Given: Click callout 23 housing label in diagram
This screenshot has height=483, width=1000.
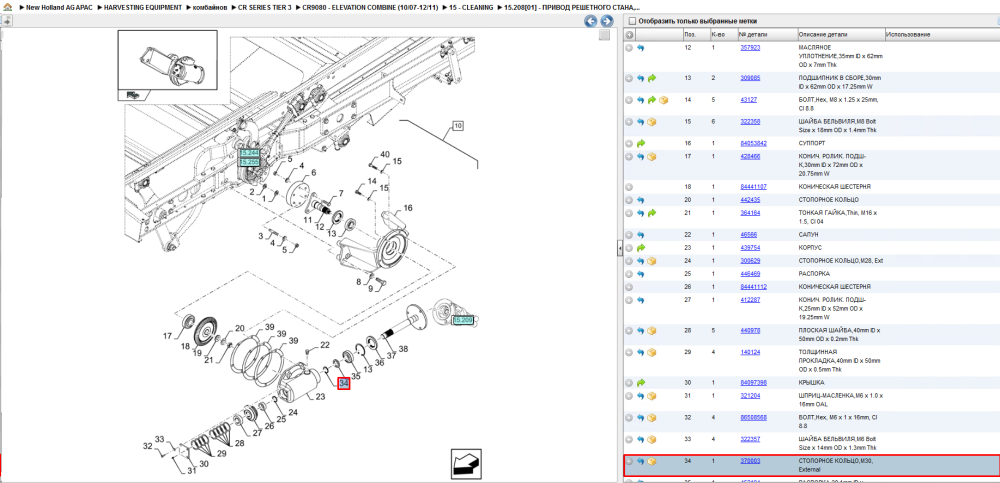Looking at the screenshot, I should (x=320, y=397).
